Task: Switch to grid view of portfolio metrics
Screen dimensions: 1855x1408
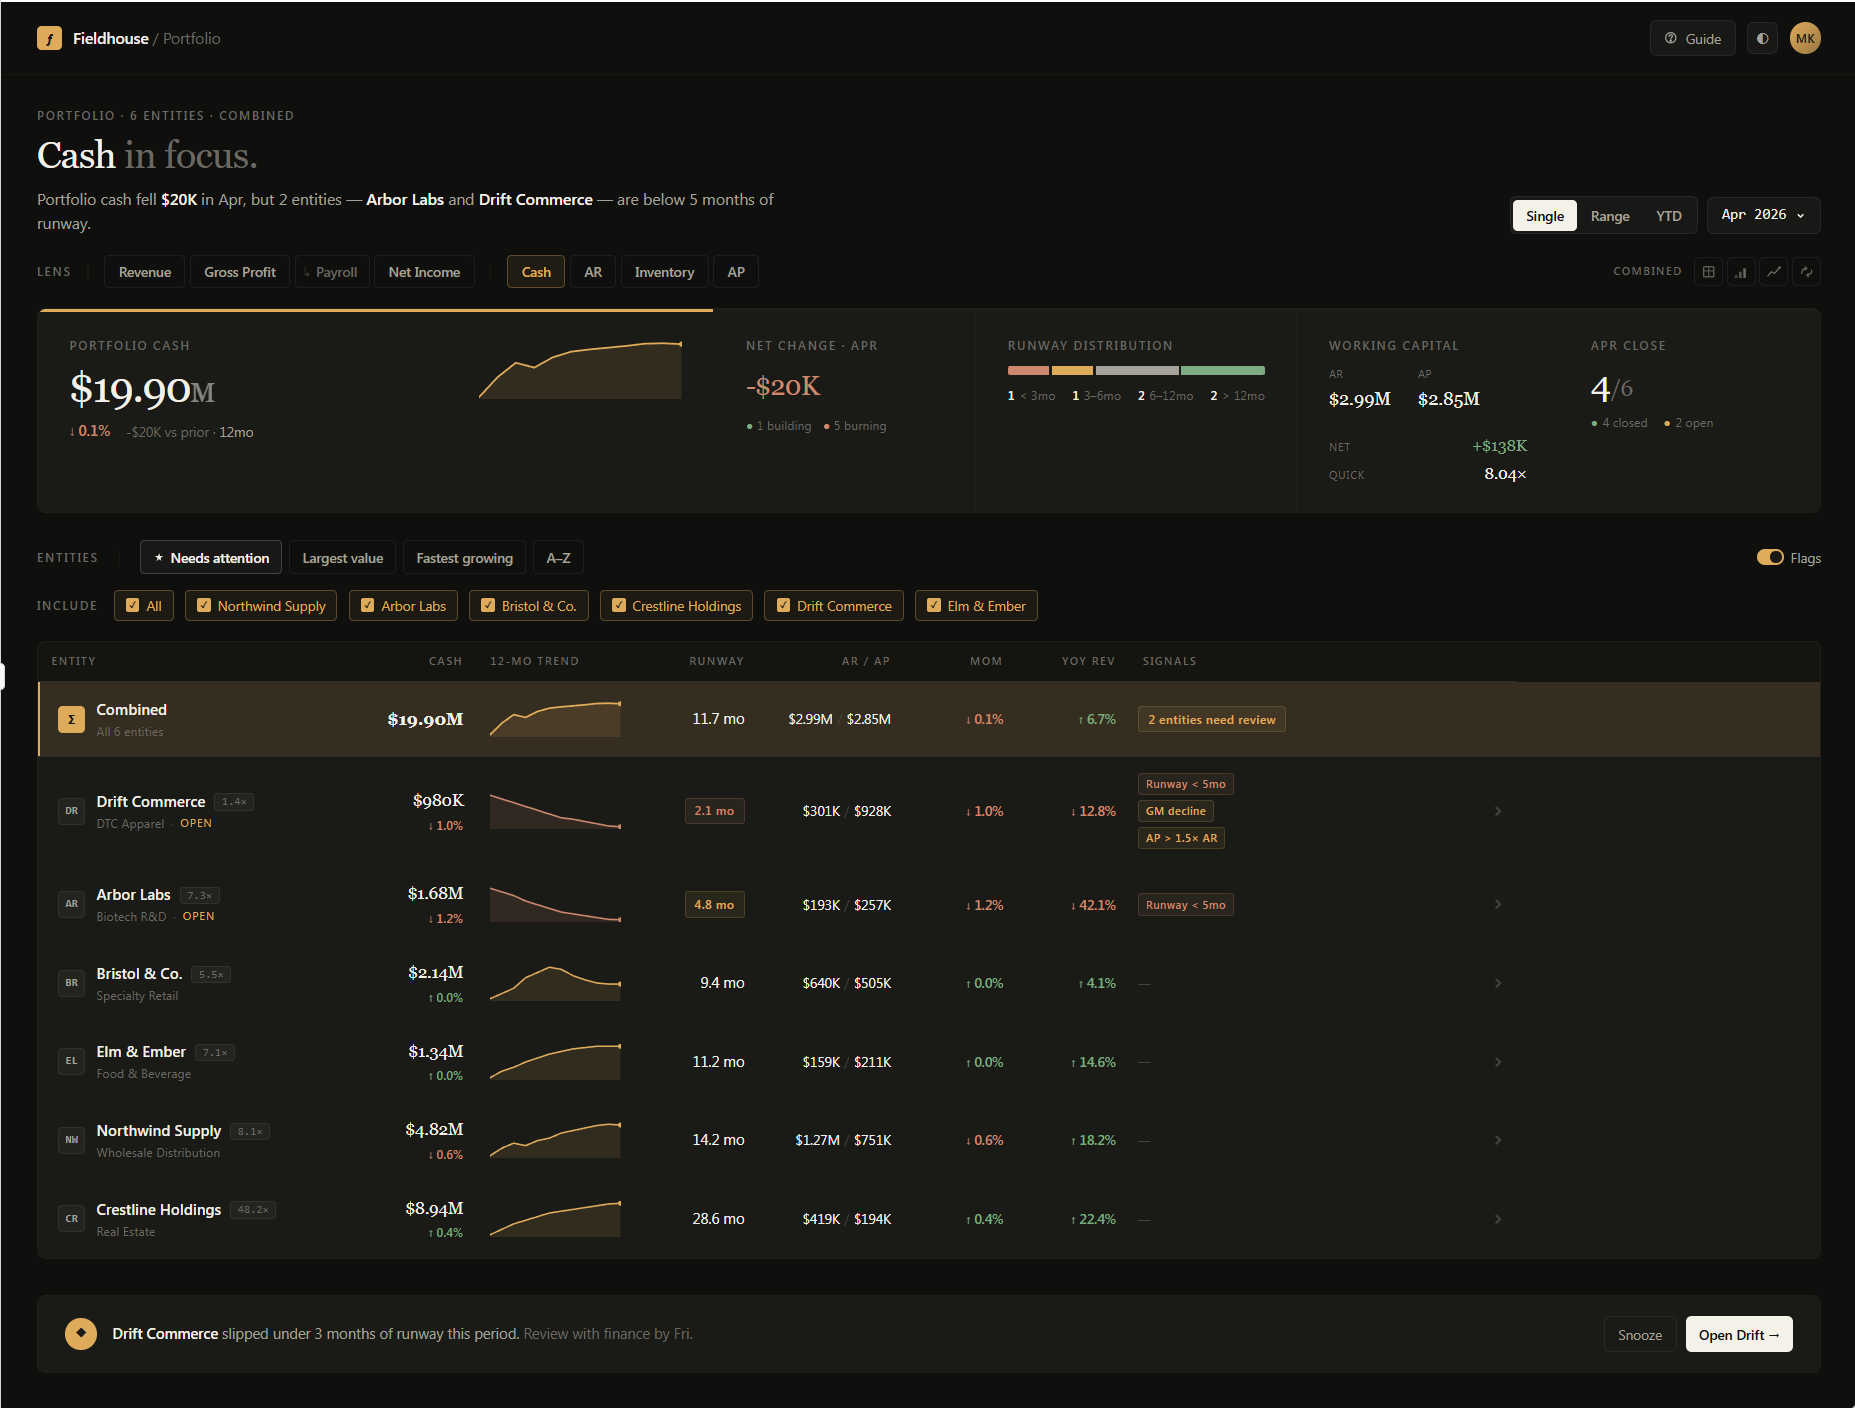Action: pyautogui.click(x=1707, y=271)
